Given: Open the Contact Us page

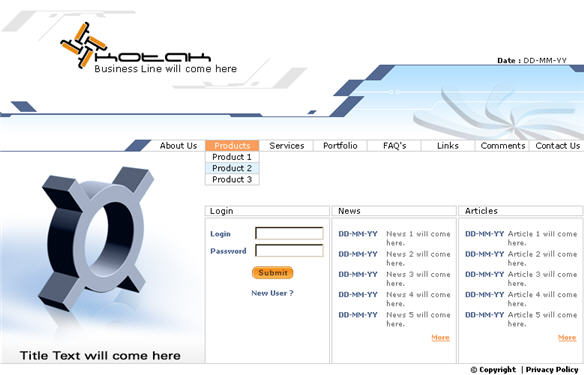Looking at the screenshot, I should tap(558, 146).
